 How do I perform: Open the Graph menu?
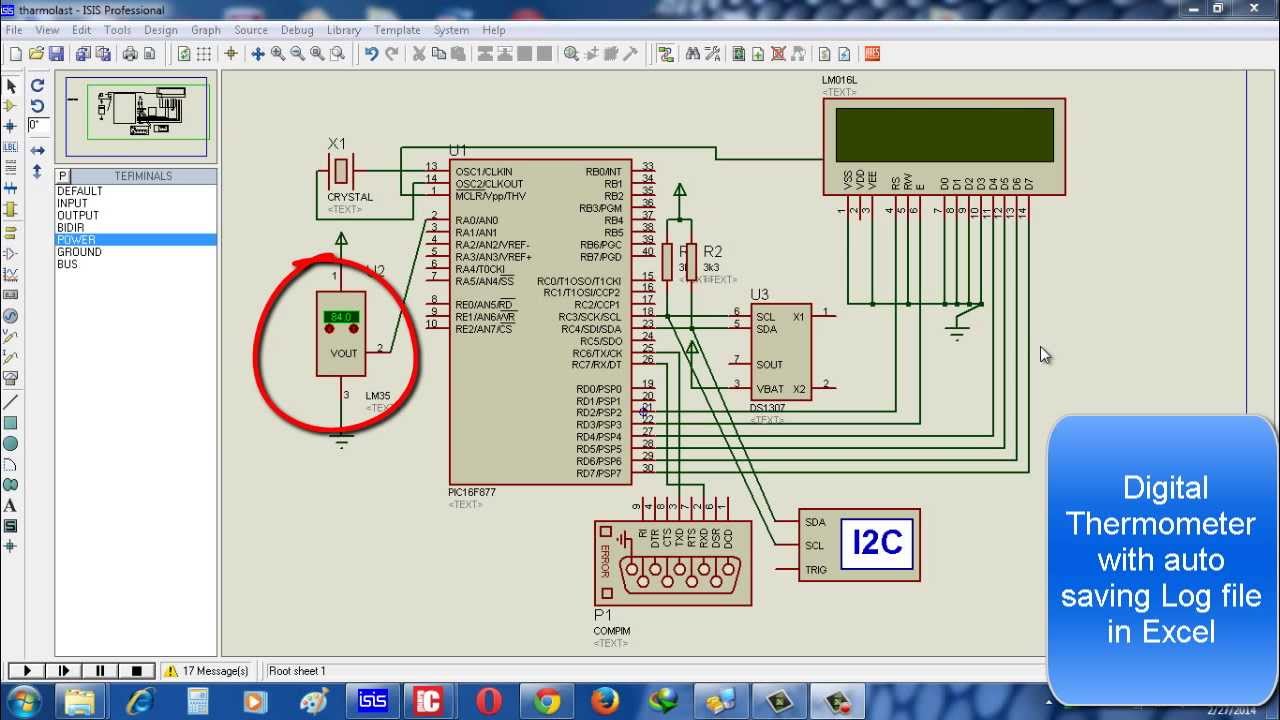[x=206, y=30]
